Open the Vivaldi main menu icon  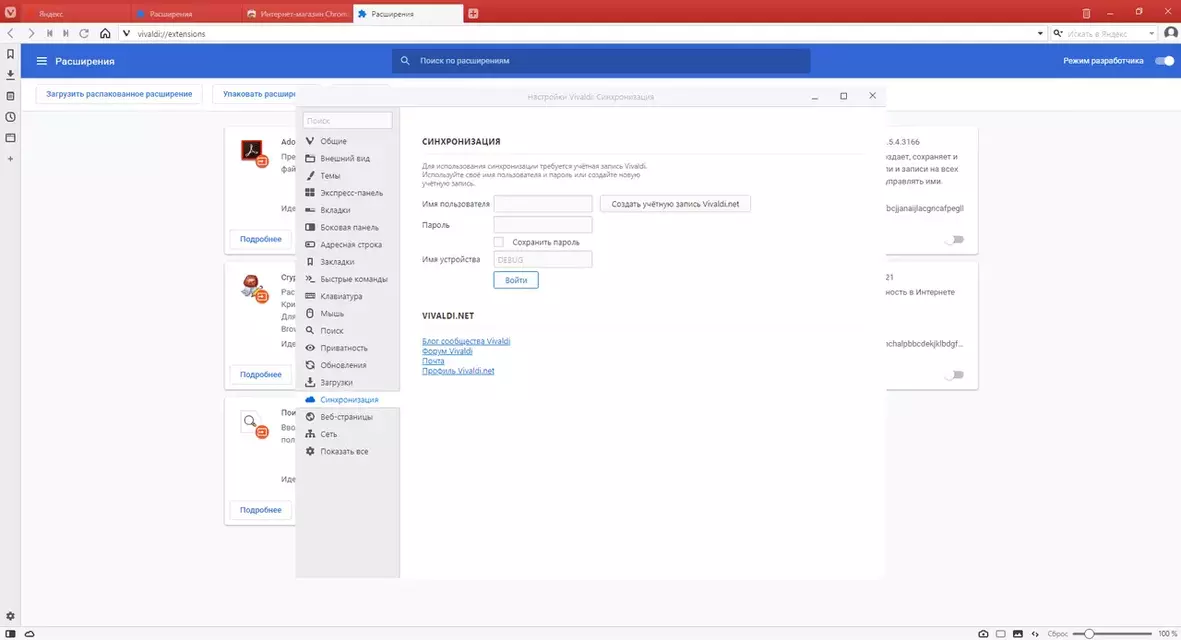tap(11, 13)
